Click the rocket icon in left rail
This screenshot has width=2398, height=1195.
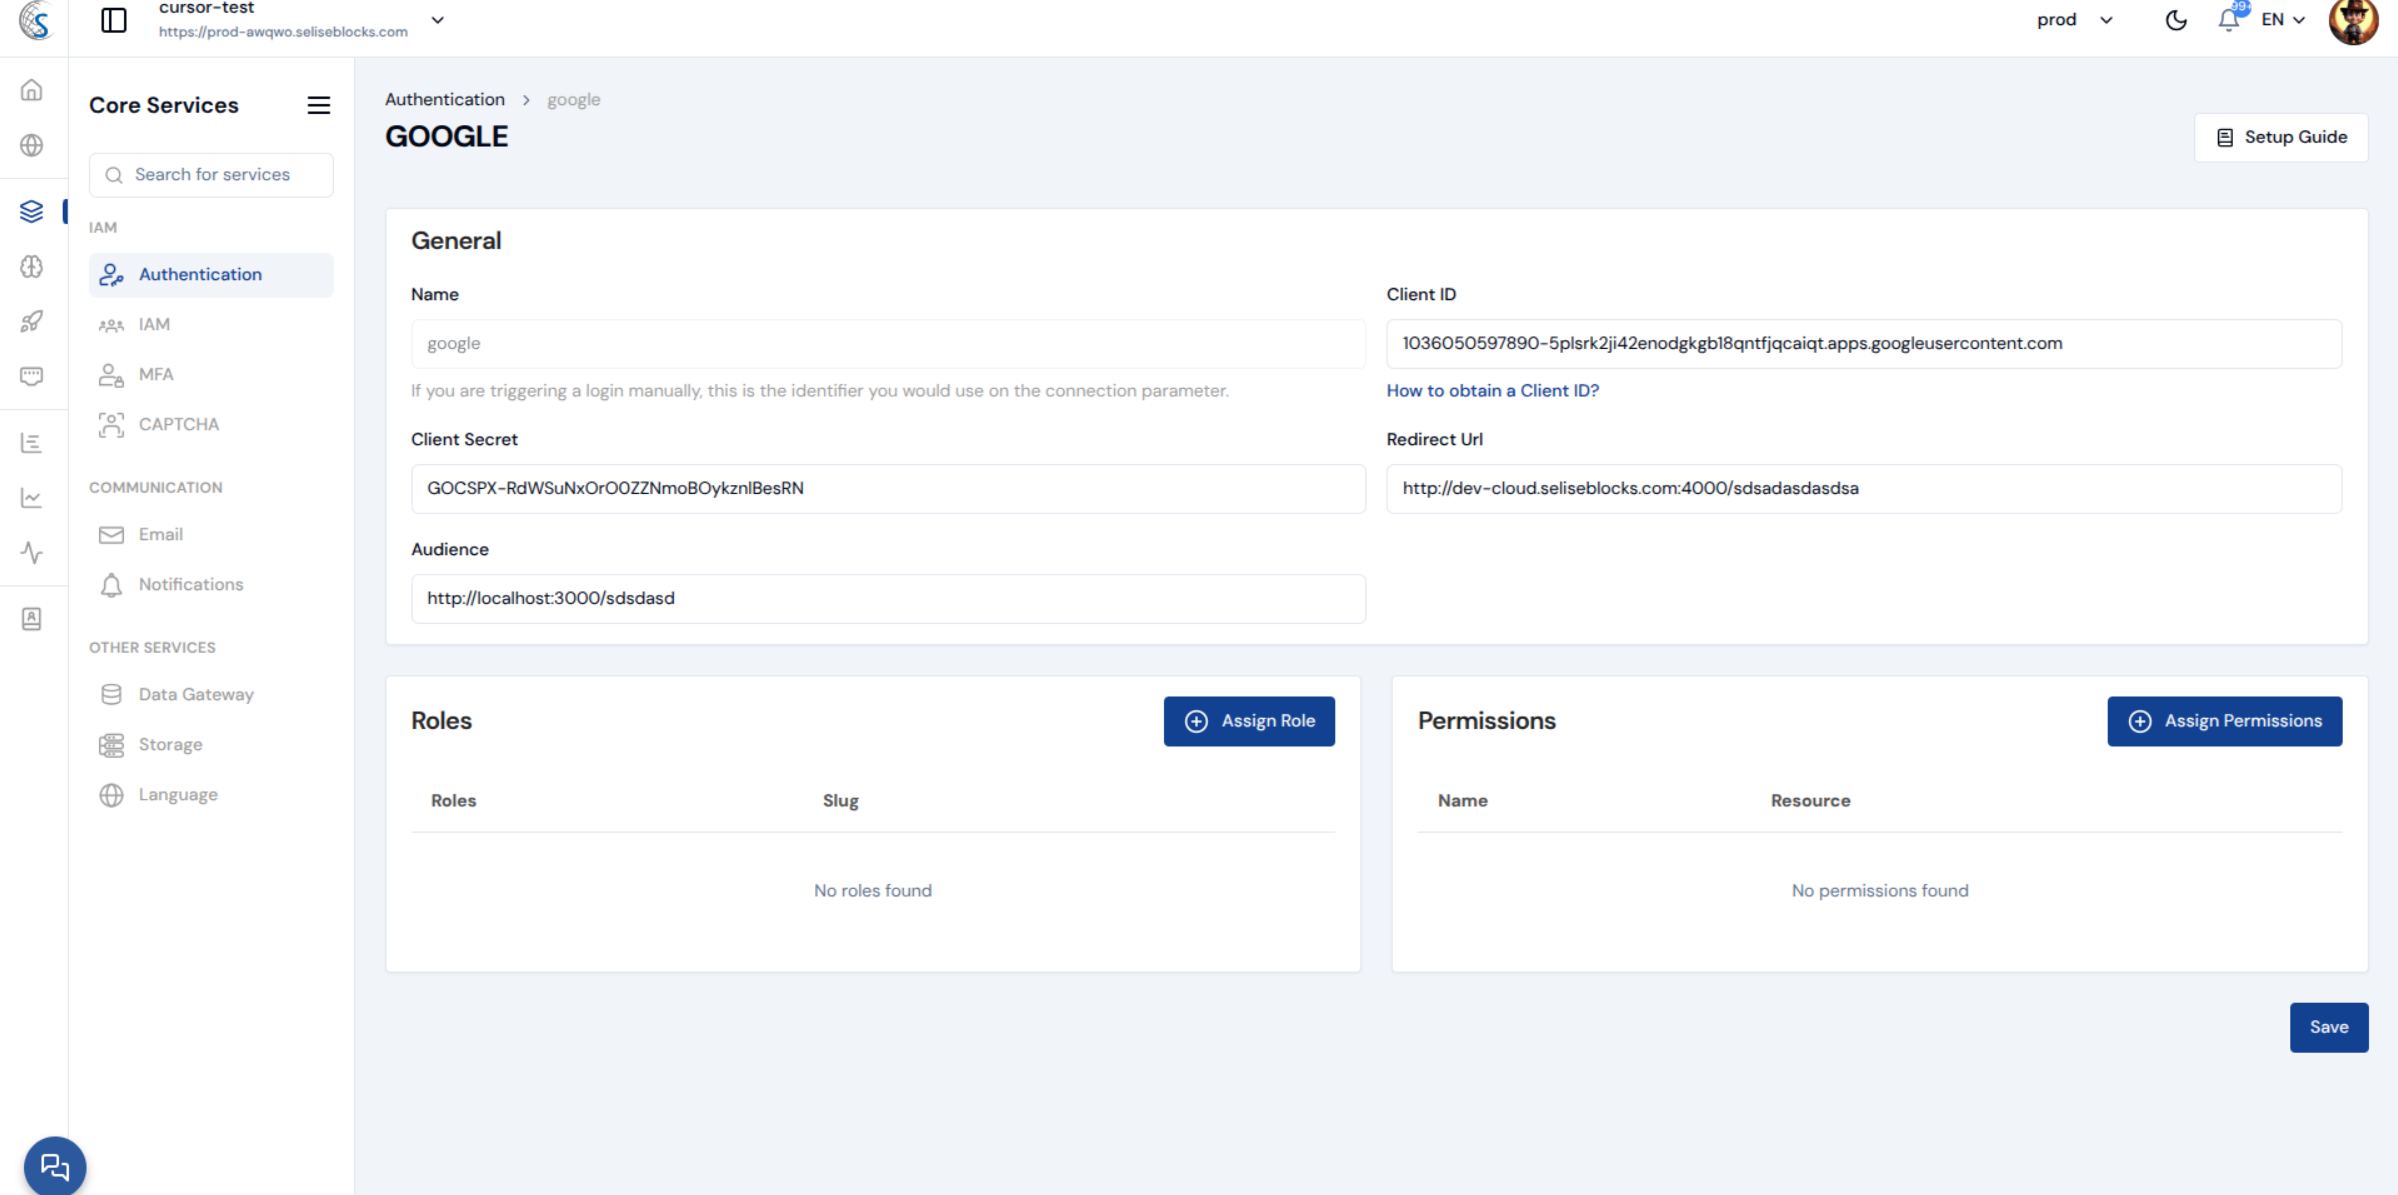pos(32,321)
